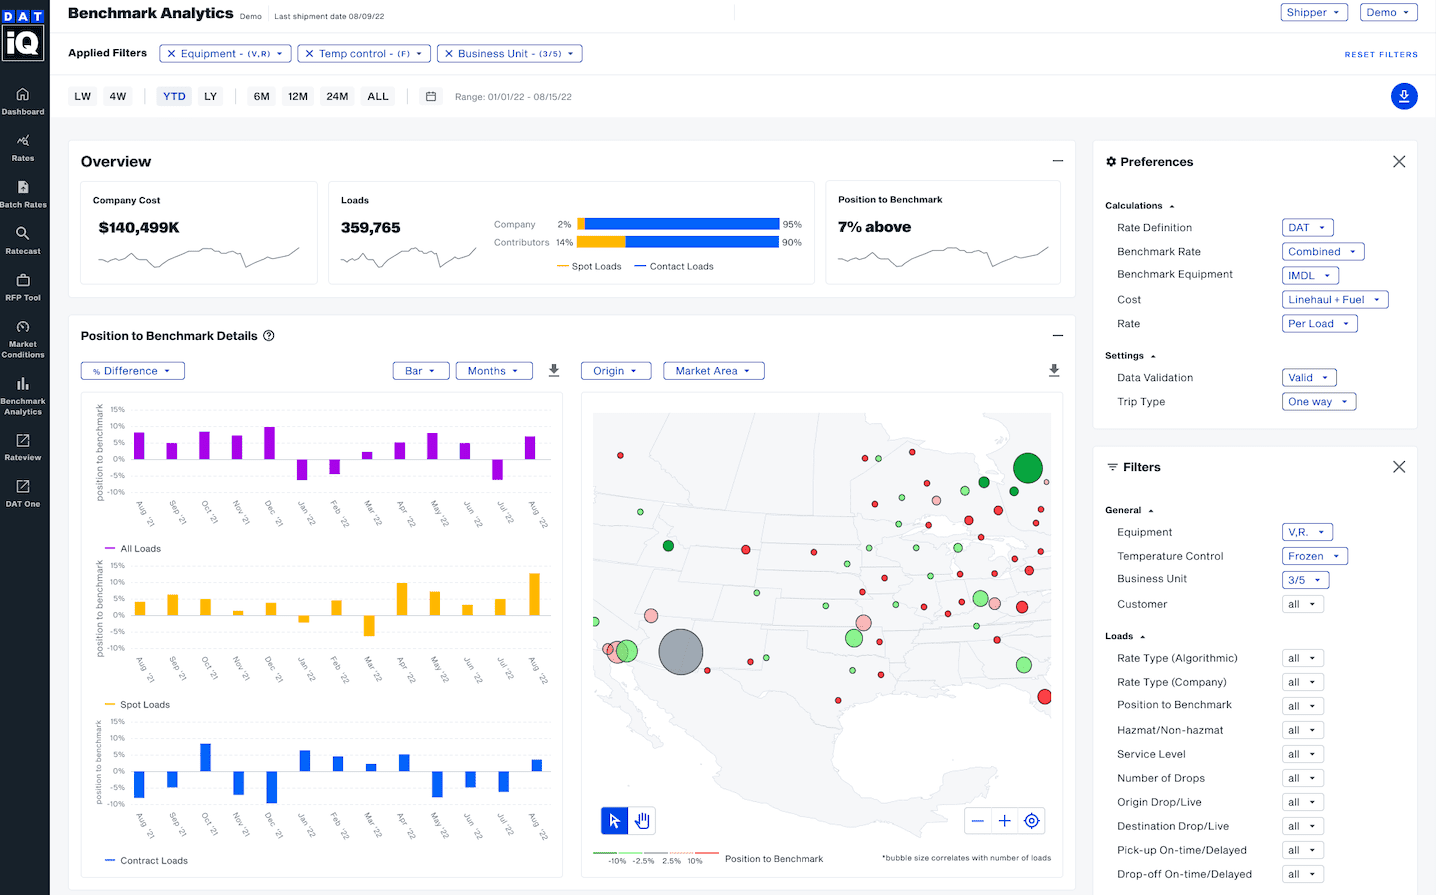Viewport: 1436px width, 895px height.
Task: Click the Reset Filters link
Action: tap(1380, 55)
